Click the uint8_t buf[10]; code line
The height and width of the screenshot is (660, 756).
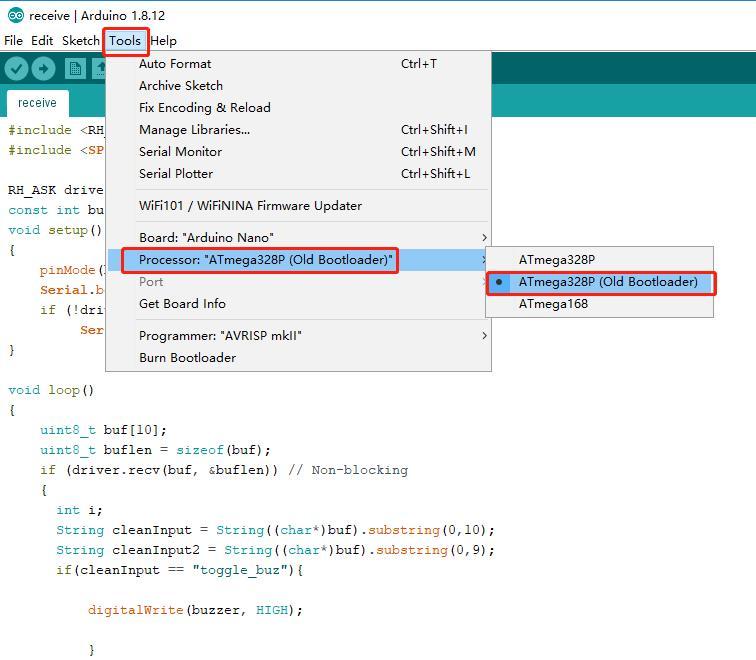[103, 430]
